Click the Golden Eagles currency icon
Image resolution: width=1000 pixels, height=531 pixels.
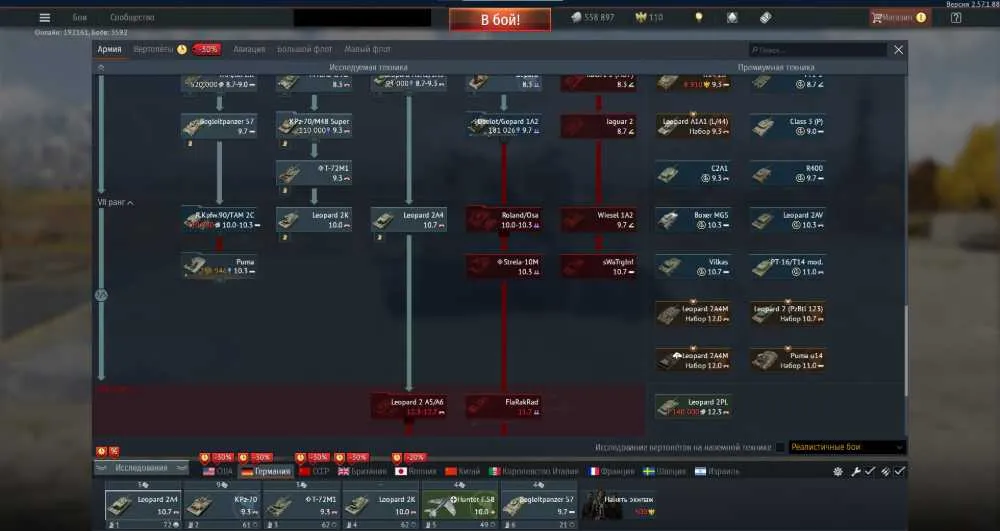[641, 17]
